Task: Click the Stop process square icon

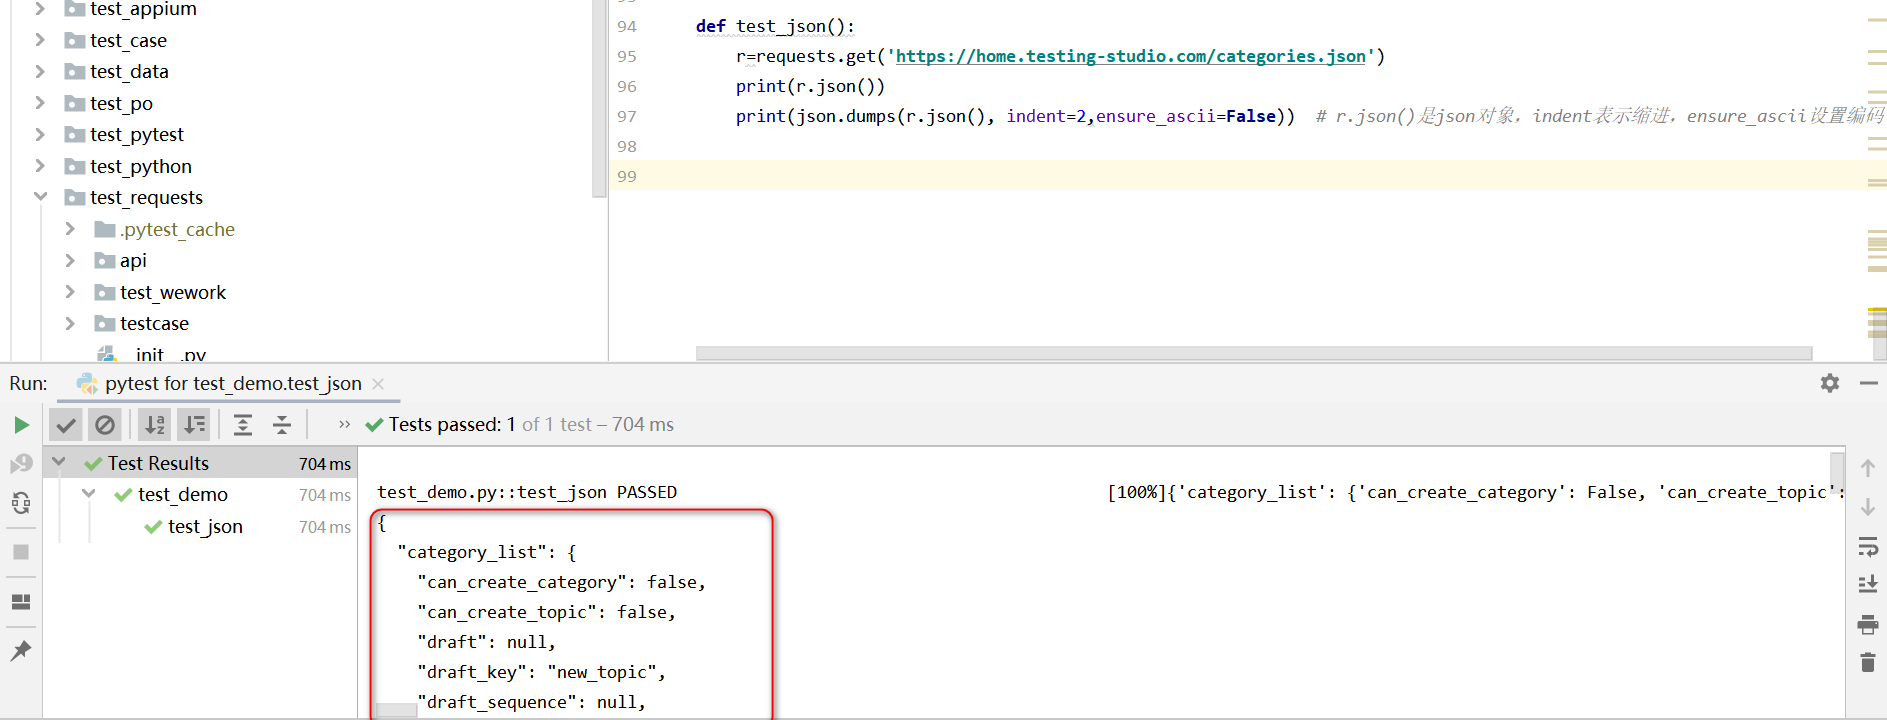Action: click(x=21, y=552)
